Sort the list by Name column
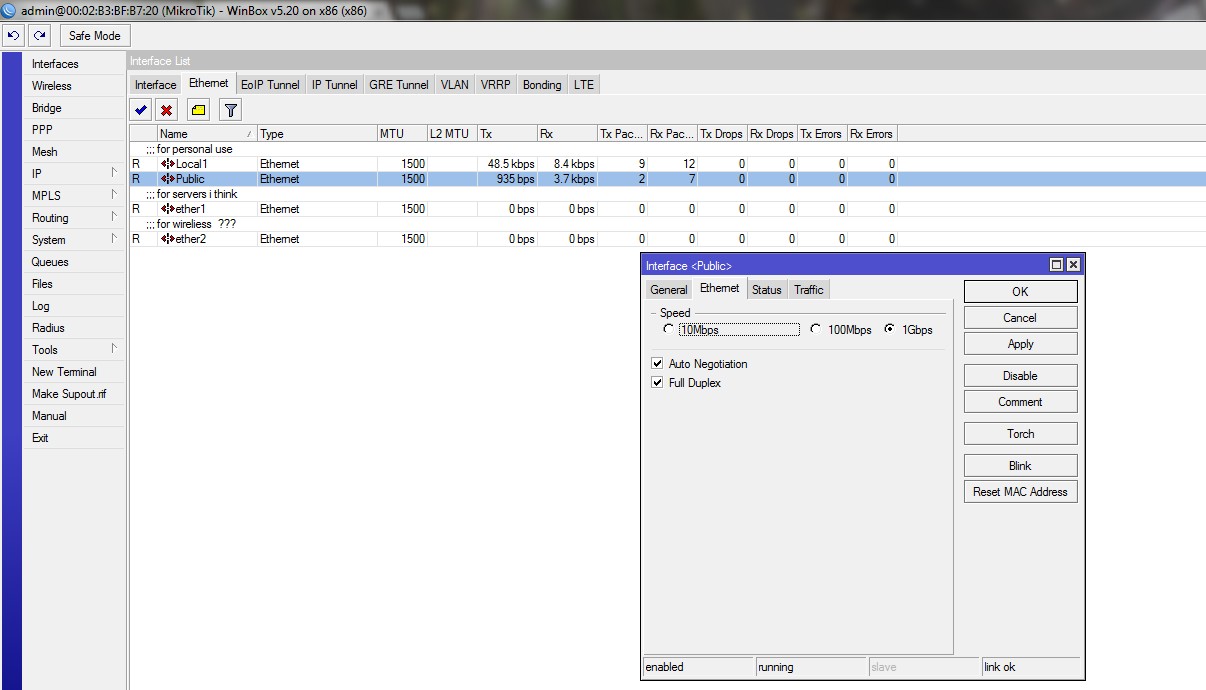The image size is (1206, 690). (207, 133)
